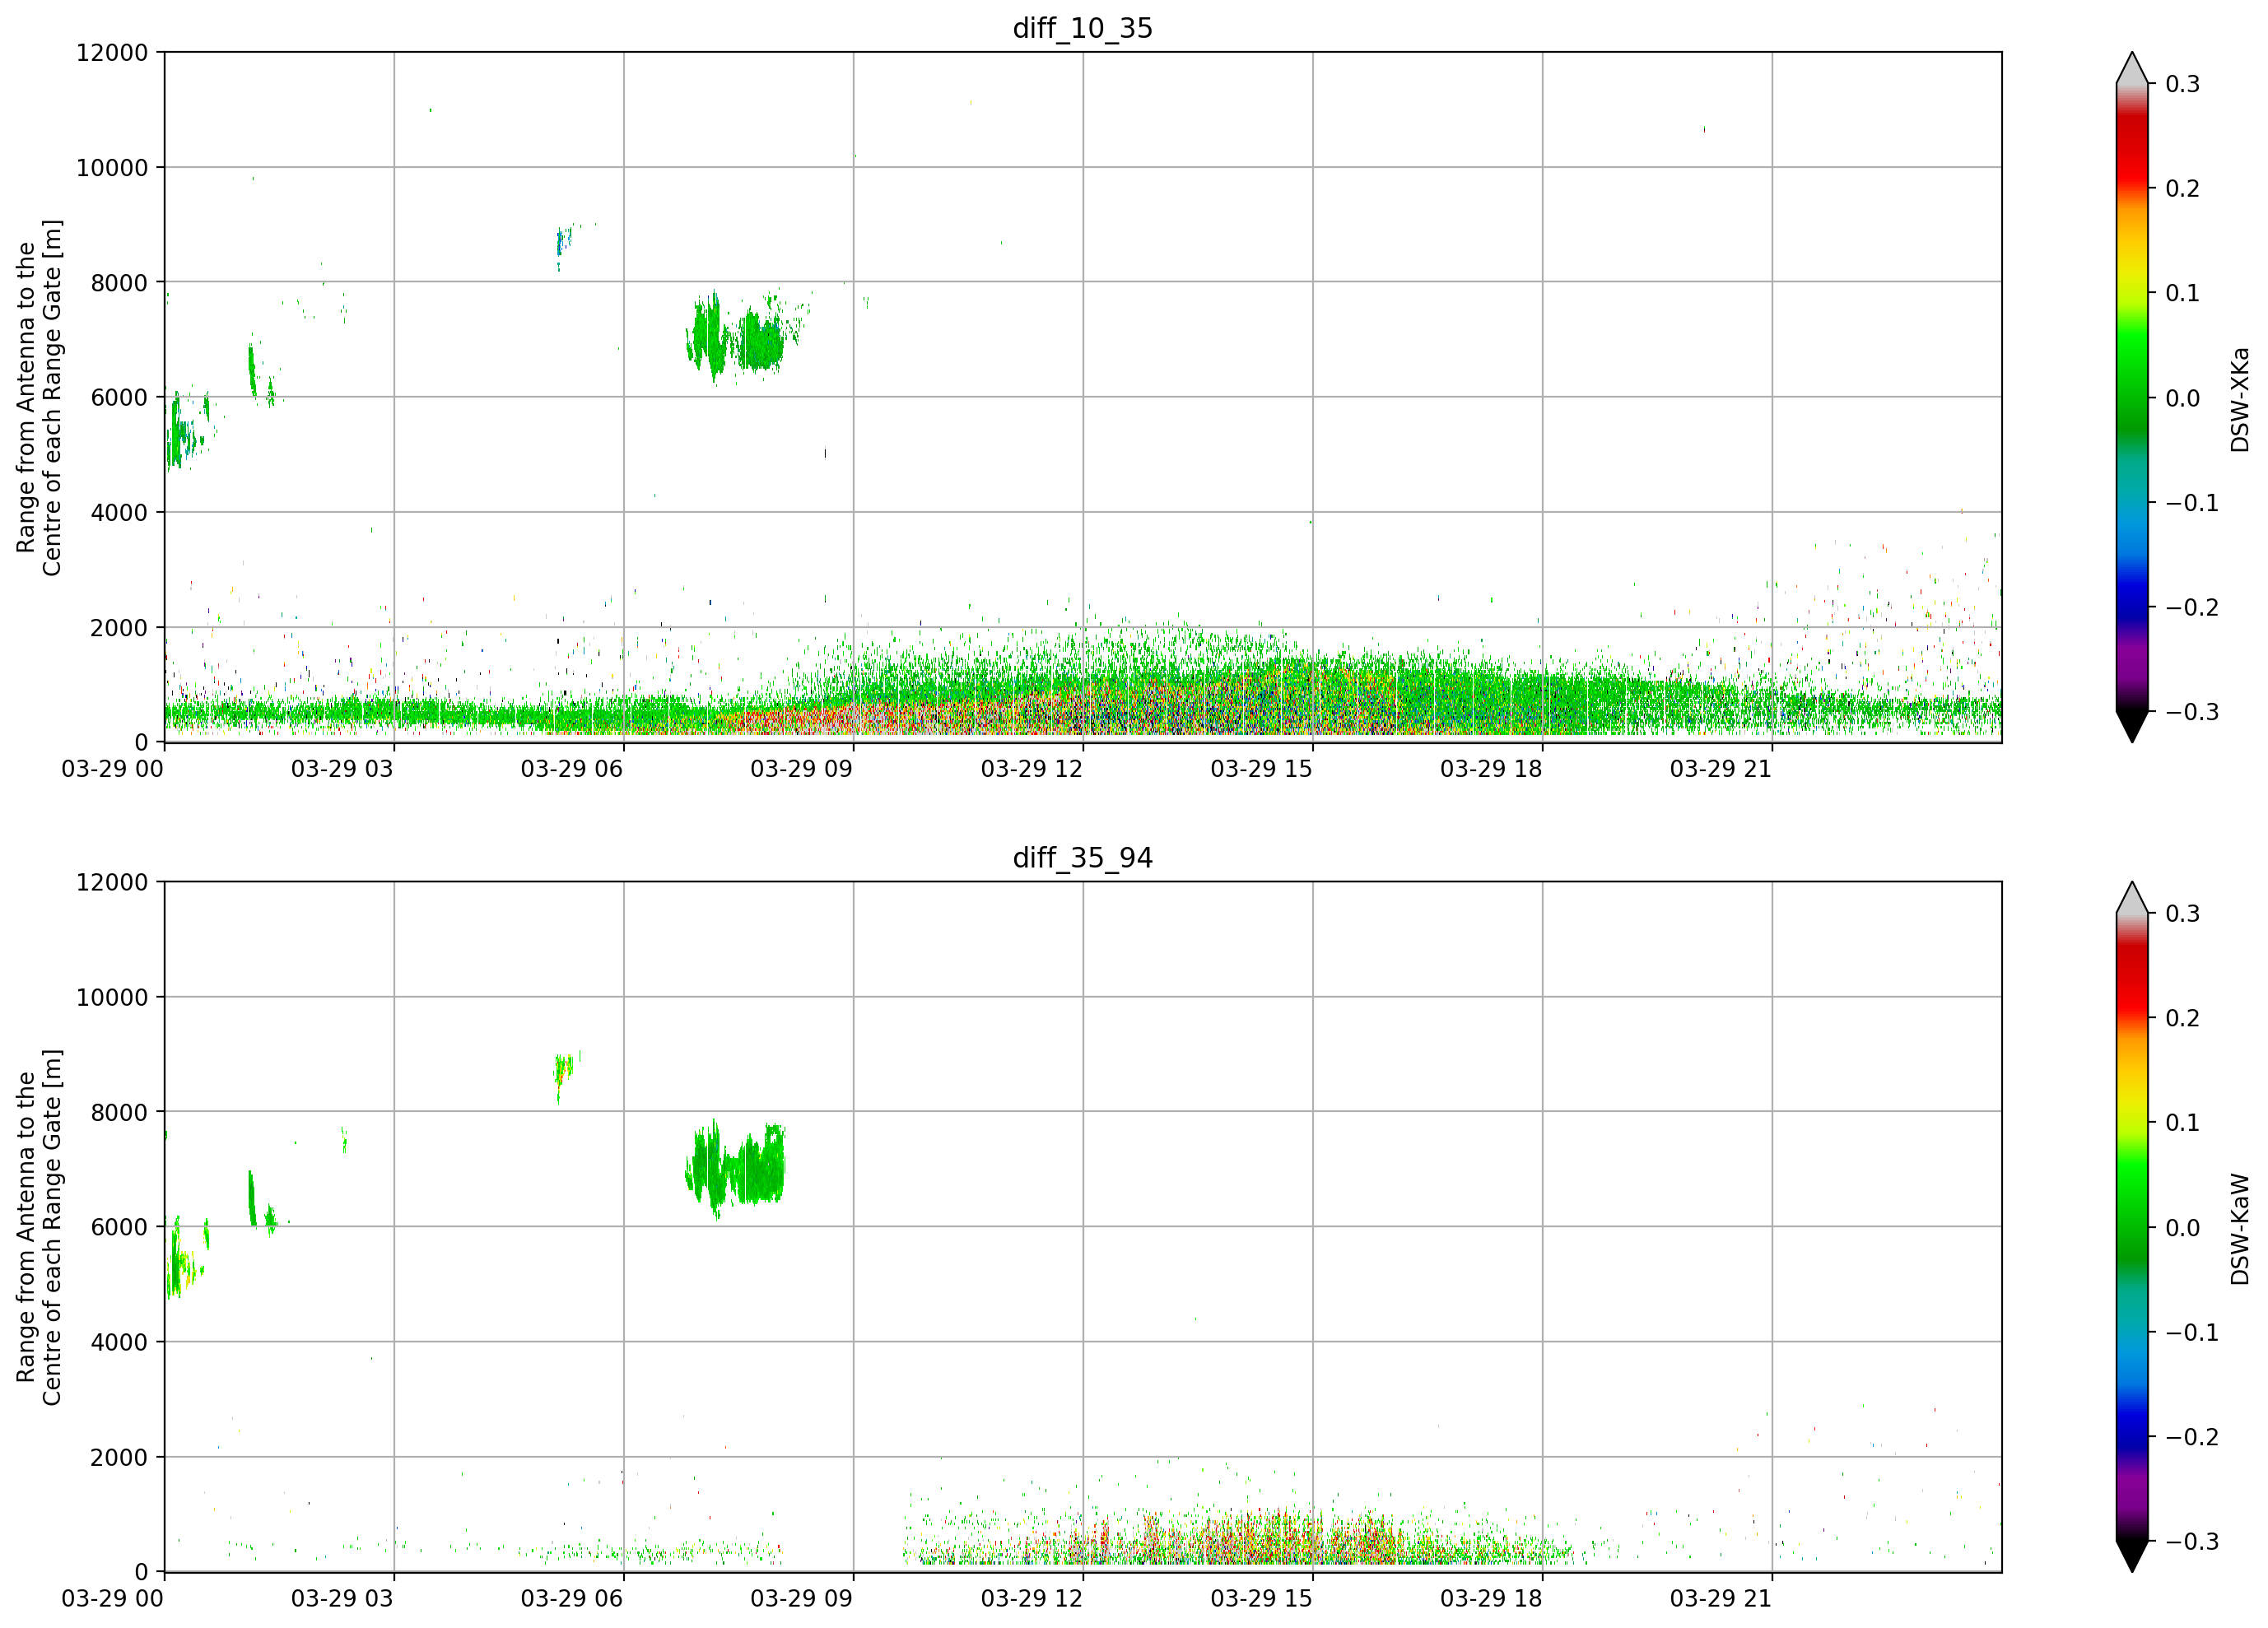The width and height of the screenshot is (2268, 1628).
Task: Click the '03-29 21' x-tick under diff_10_35
Action: point(1721,769)
